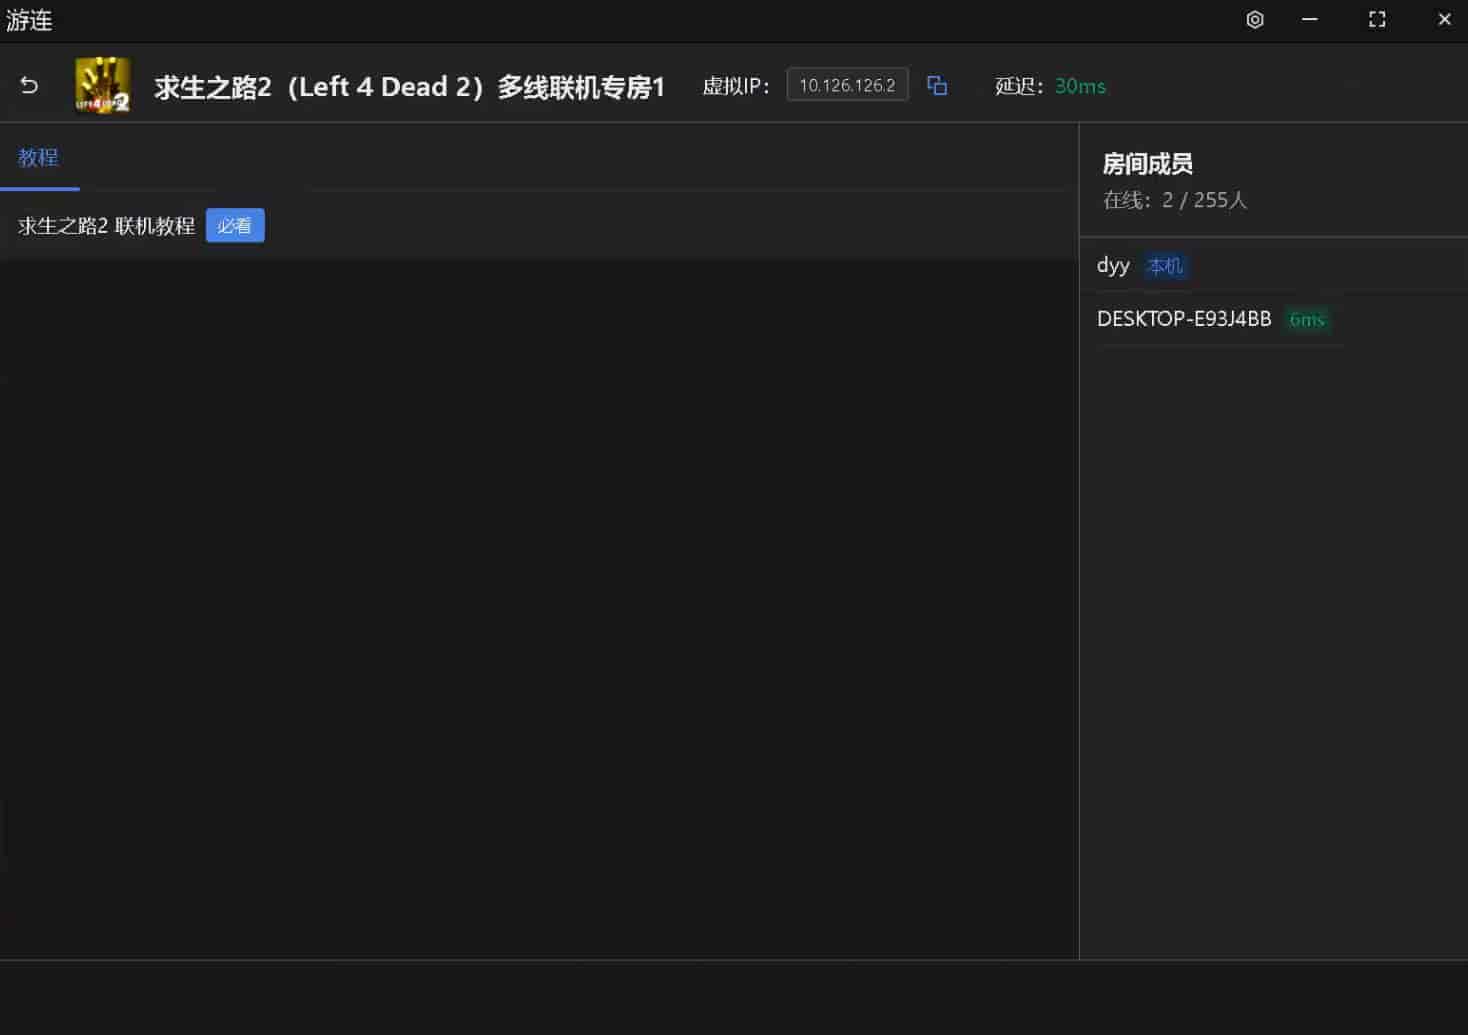Image resolution: width=1468 pixels, height=1035 pixels.
Task: Click the blue 必看 tag
Action: (x=235, y=226)
